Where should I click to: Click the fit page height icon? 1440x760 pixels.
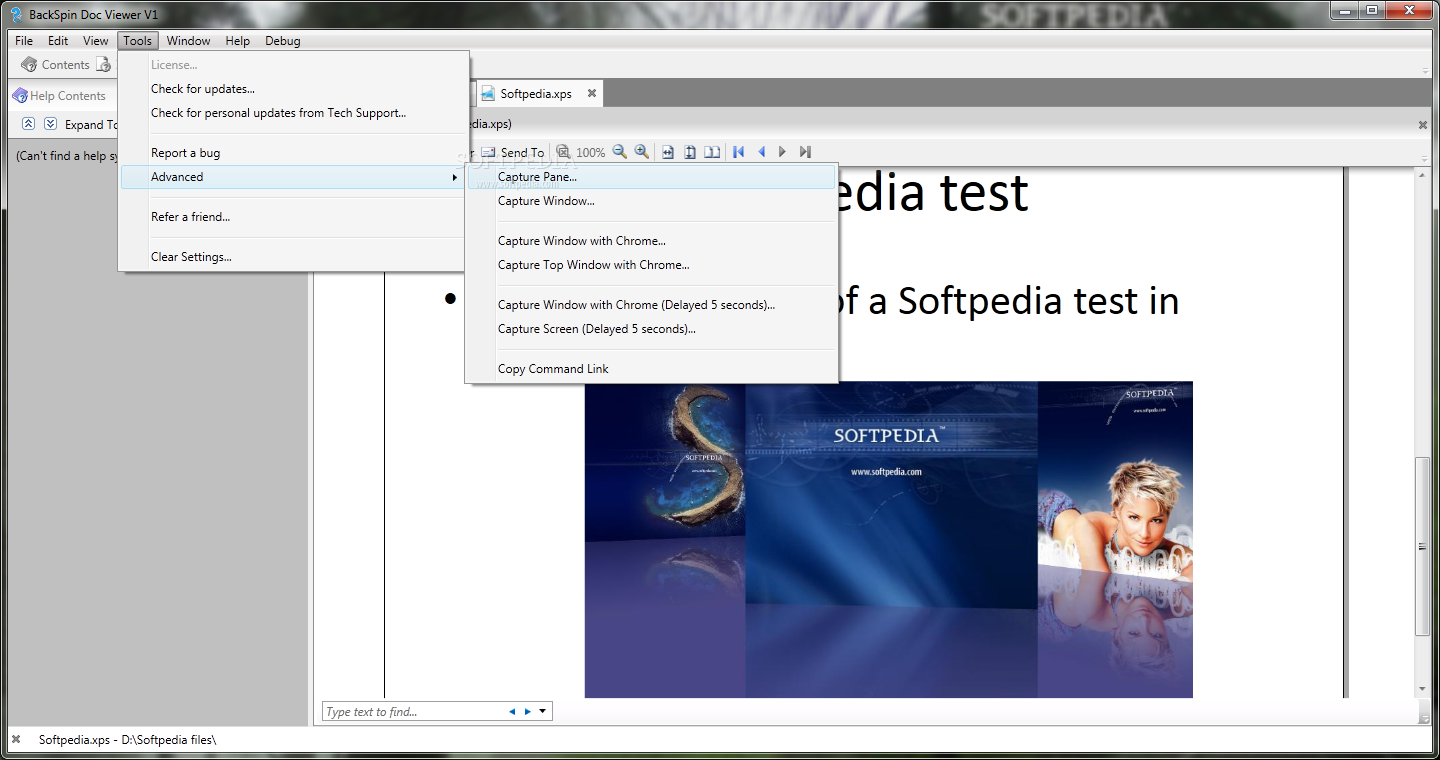pos(690,152)
